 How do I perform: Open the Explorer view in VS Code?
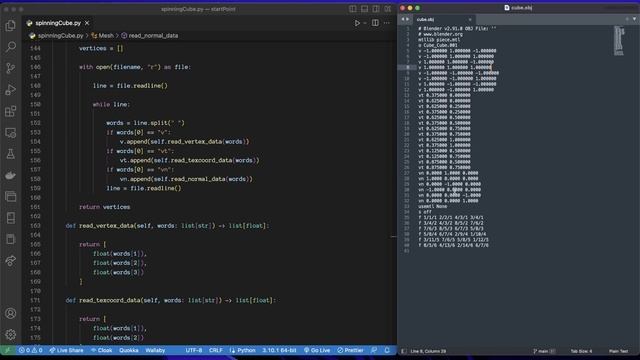coord(11,25)
